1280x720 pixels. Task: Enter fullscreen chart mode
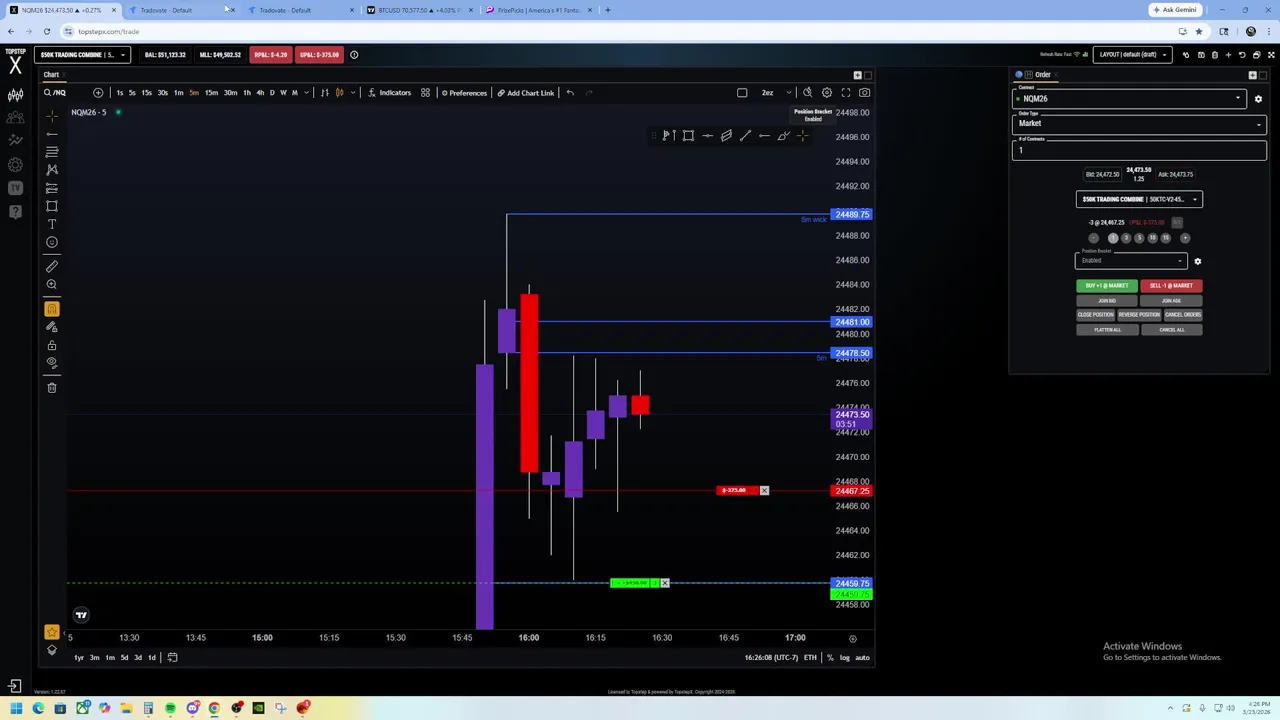[845, 93]
